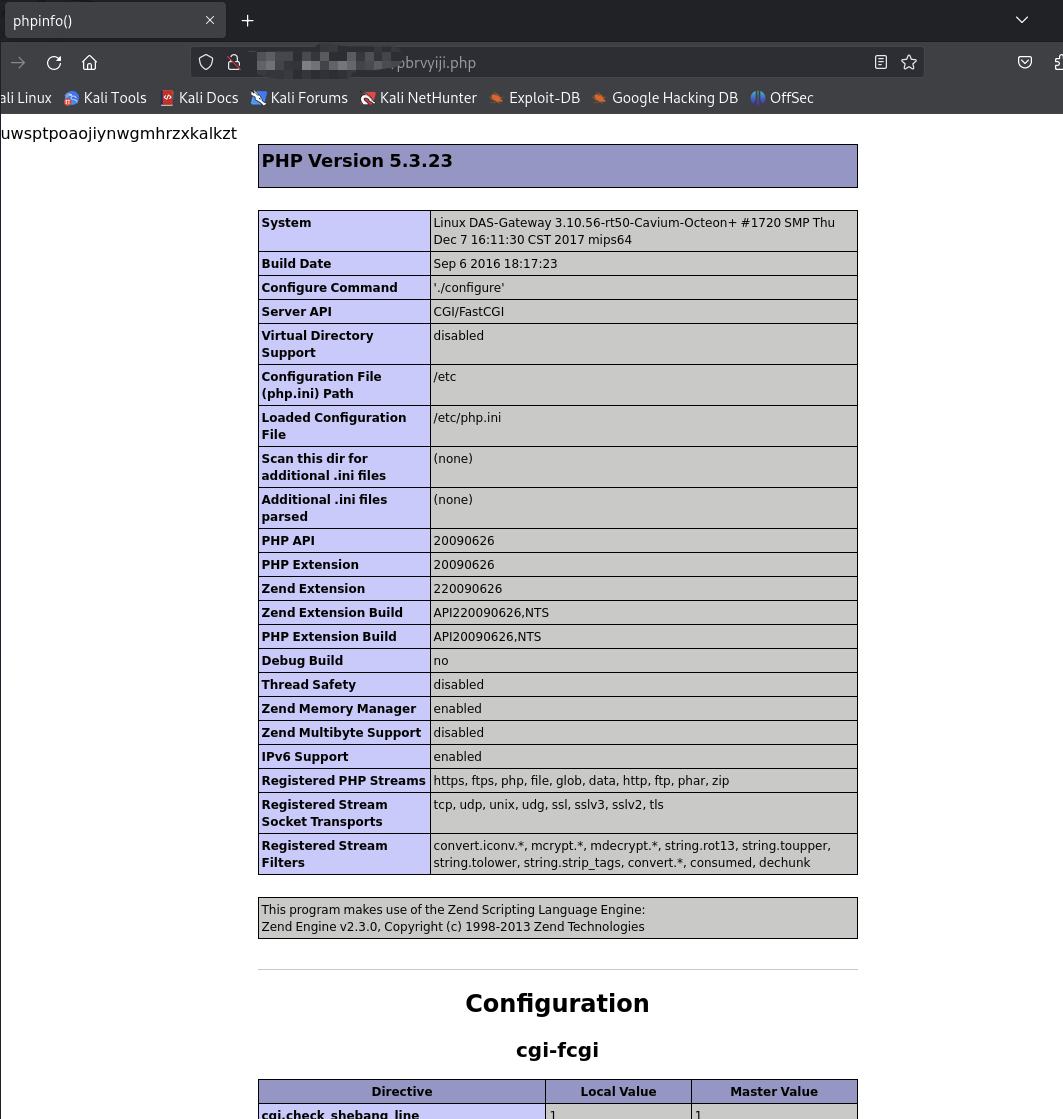1063x1119 pixels.
Task: Click the Zend Memory Manager label
Action: pos(344,709)
